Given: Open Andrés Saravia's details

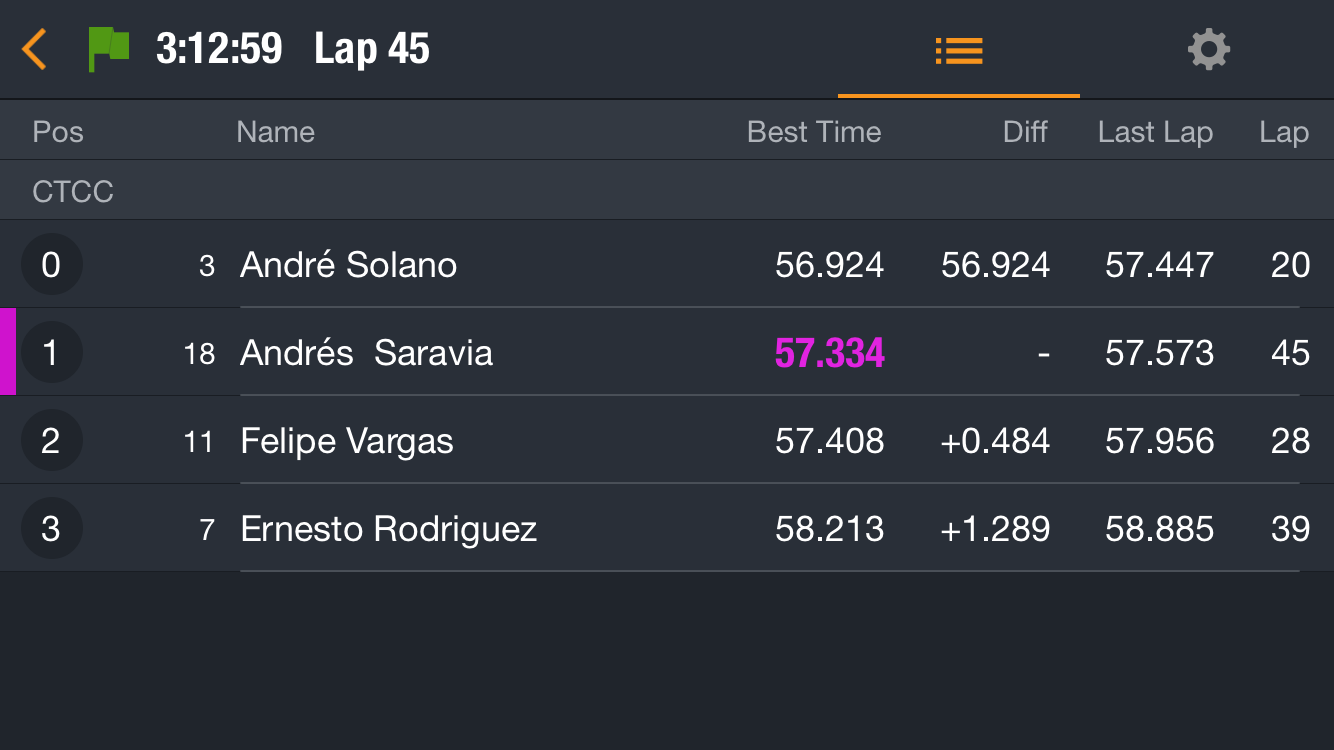Looking at the screenshot, I should pyautogui.click(x=667, y=352).
